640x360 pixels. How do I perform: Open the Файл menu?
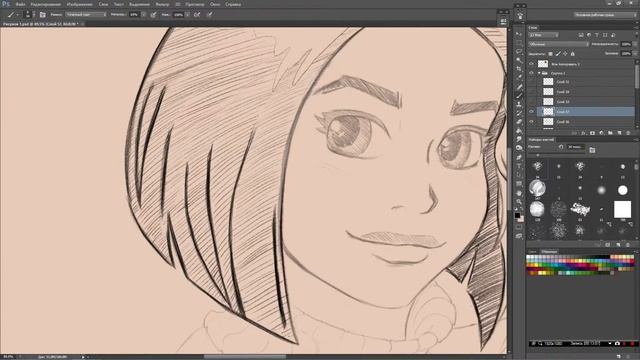coord(20,4)
